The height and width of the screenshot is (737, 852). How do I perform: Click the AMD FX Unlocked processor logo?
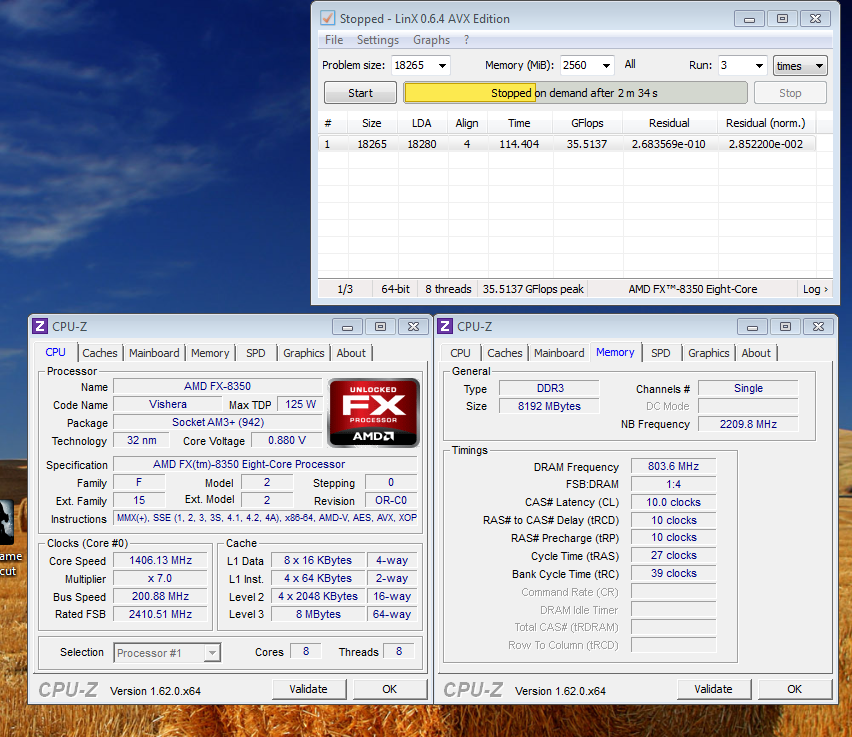[x=374, y=413]
